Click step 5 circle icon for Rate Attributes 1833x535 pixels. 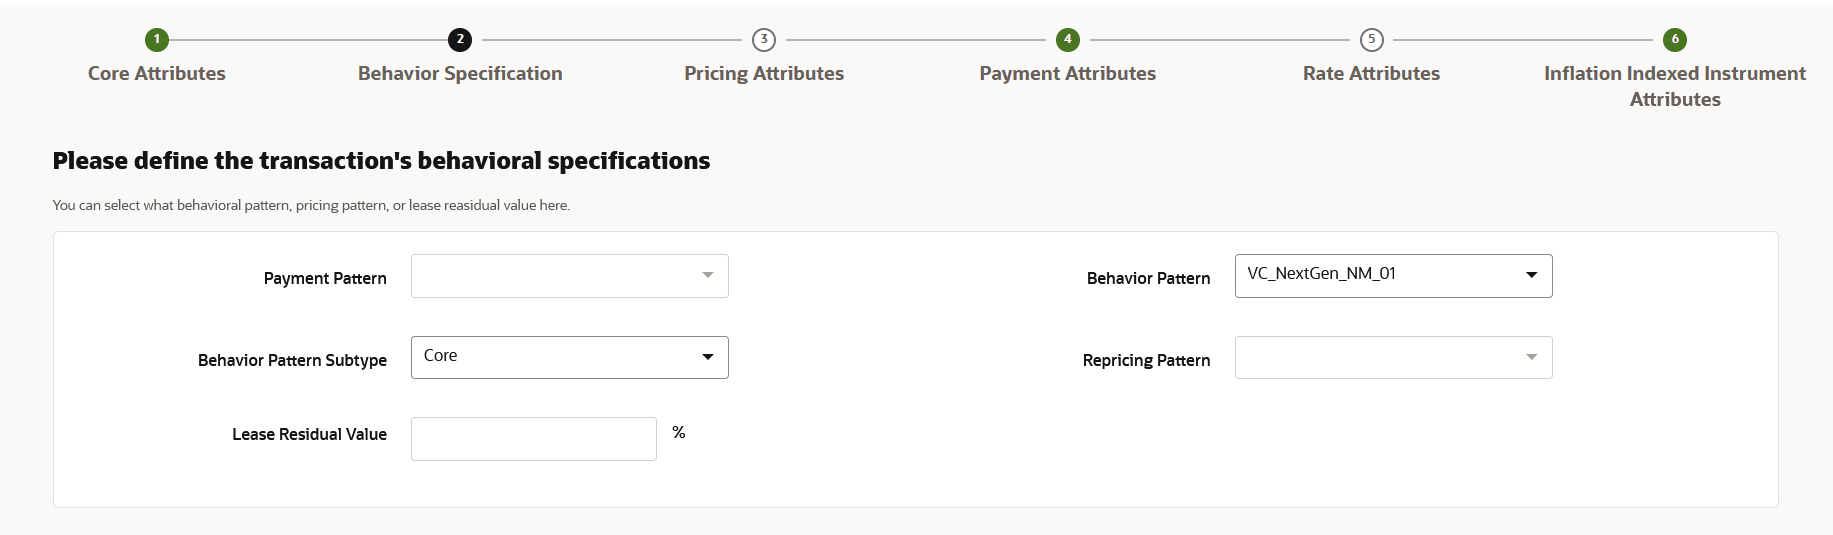tap(1371, 40)
